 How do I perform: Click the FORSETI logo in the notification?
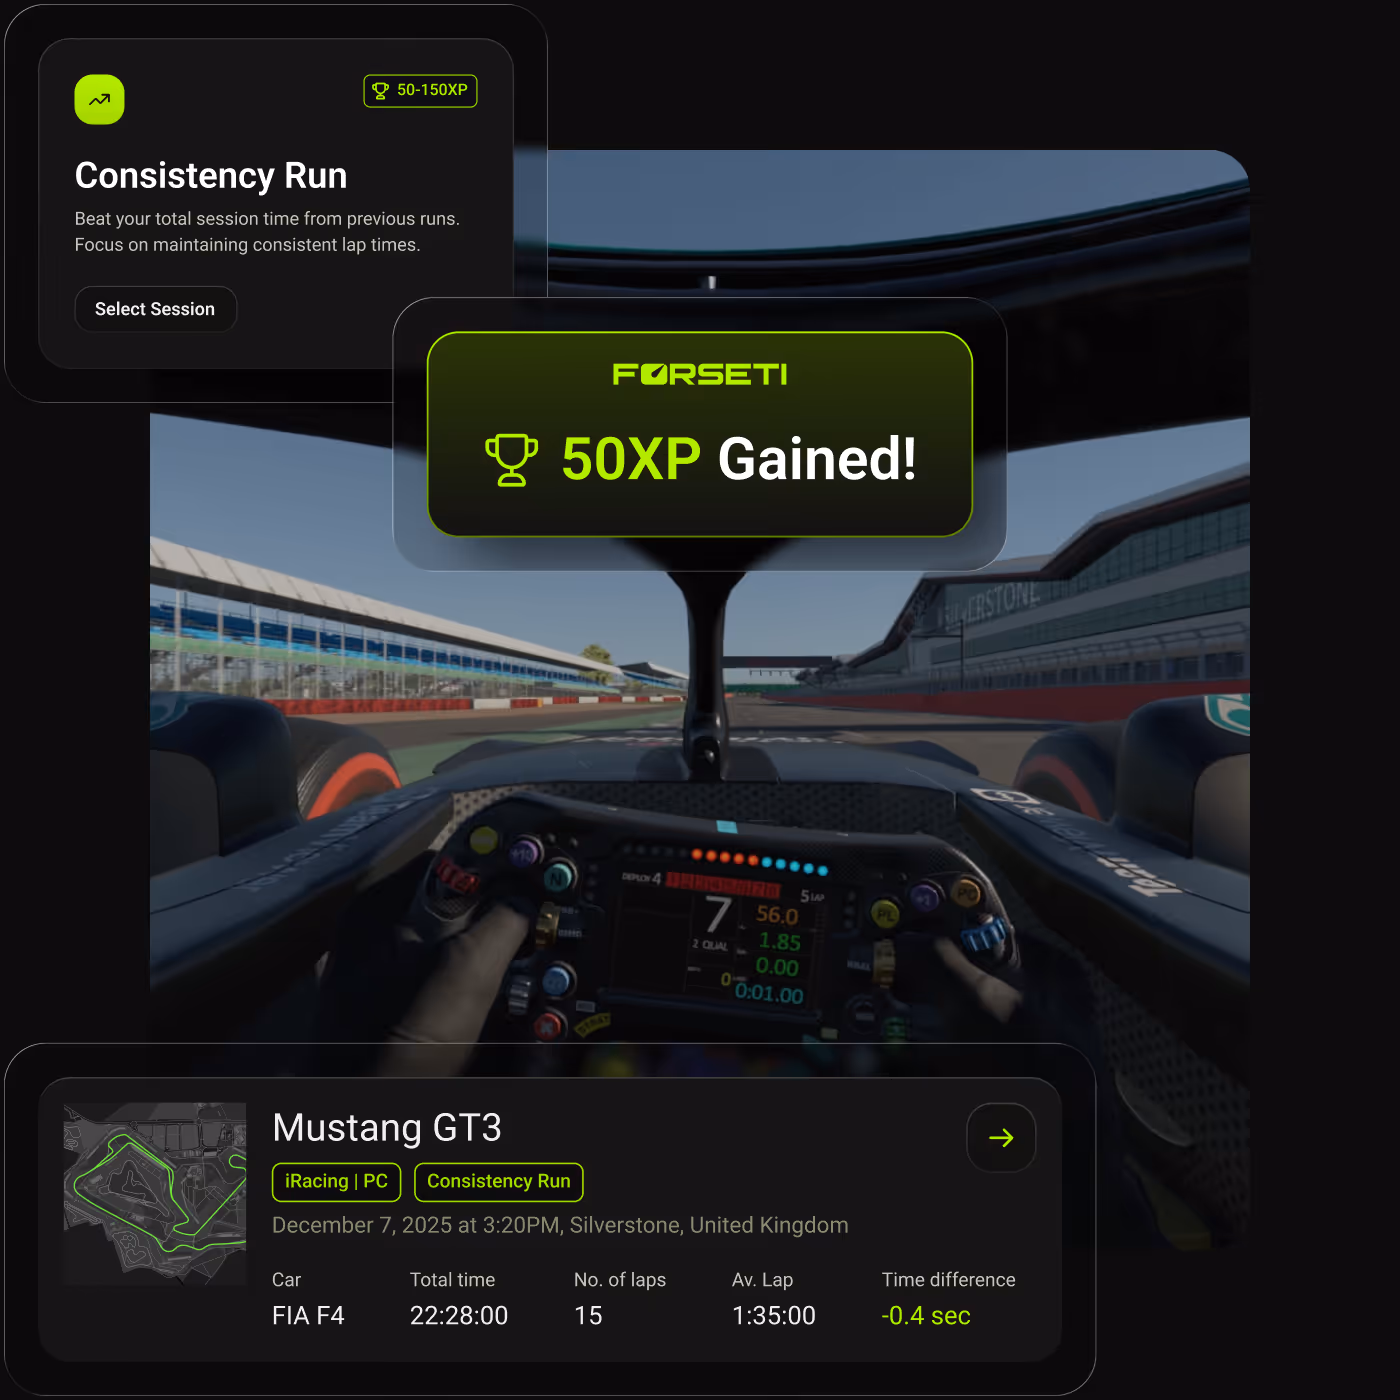click(x=699, y=374)
